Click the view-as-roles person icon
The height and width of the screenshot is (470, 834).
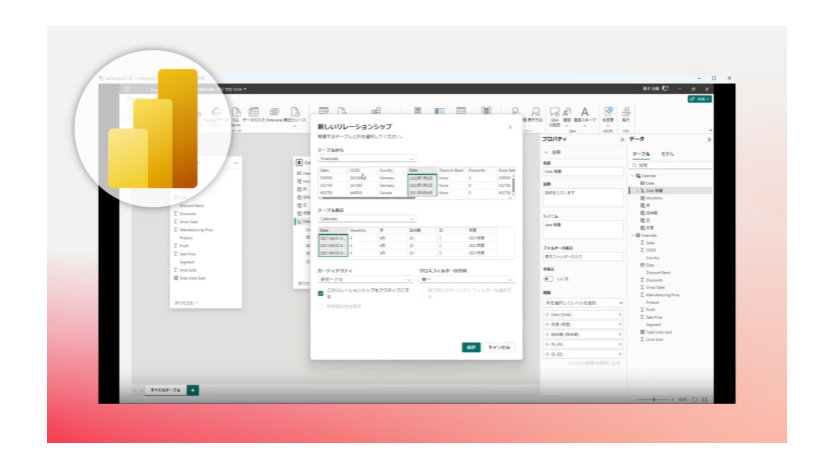click(x=535, y=114)
